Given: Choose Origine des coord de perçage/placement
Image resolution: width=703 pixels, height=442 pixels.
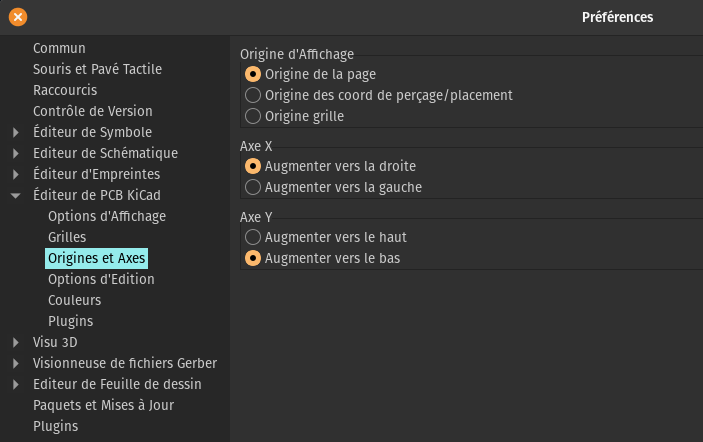Looking at the screenshot, I should click(x=253, y=95).
